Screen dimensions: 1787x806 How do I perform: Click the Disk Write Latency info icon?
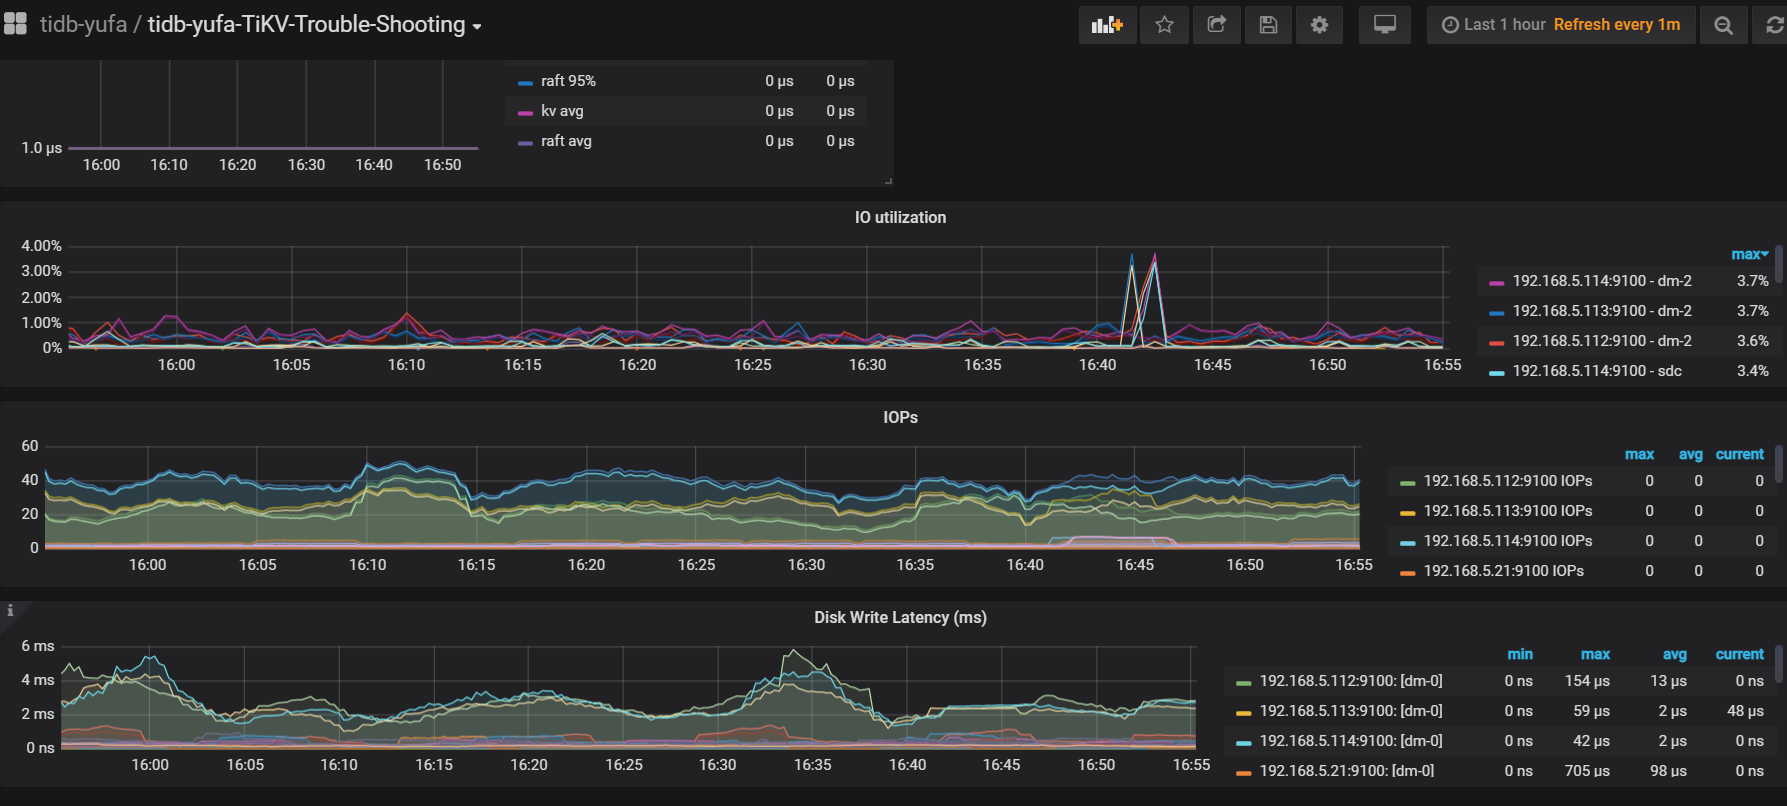point(10,610)
